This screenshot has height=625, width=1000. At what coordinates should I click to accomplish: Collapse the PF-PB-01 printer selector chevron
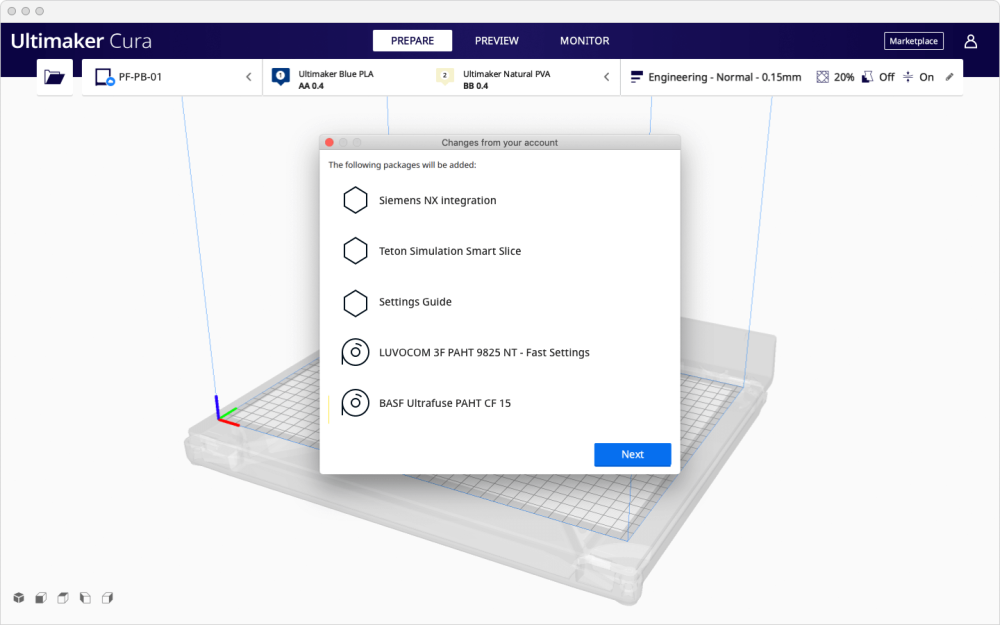(249, 77)
